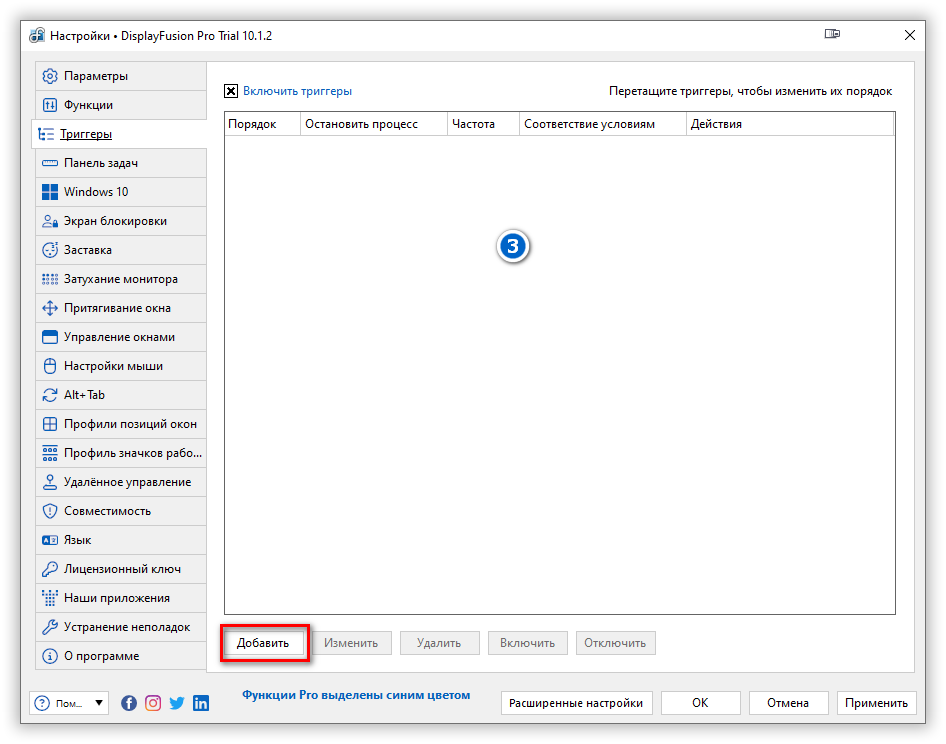
Task: Confirm with the OK button
Action: point(700,703)
